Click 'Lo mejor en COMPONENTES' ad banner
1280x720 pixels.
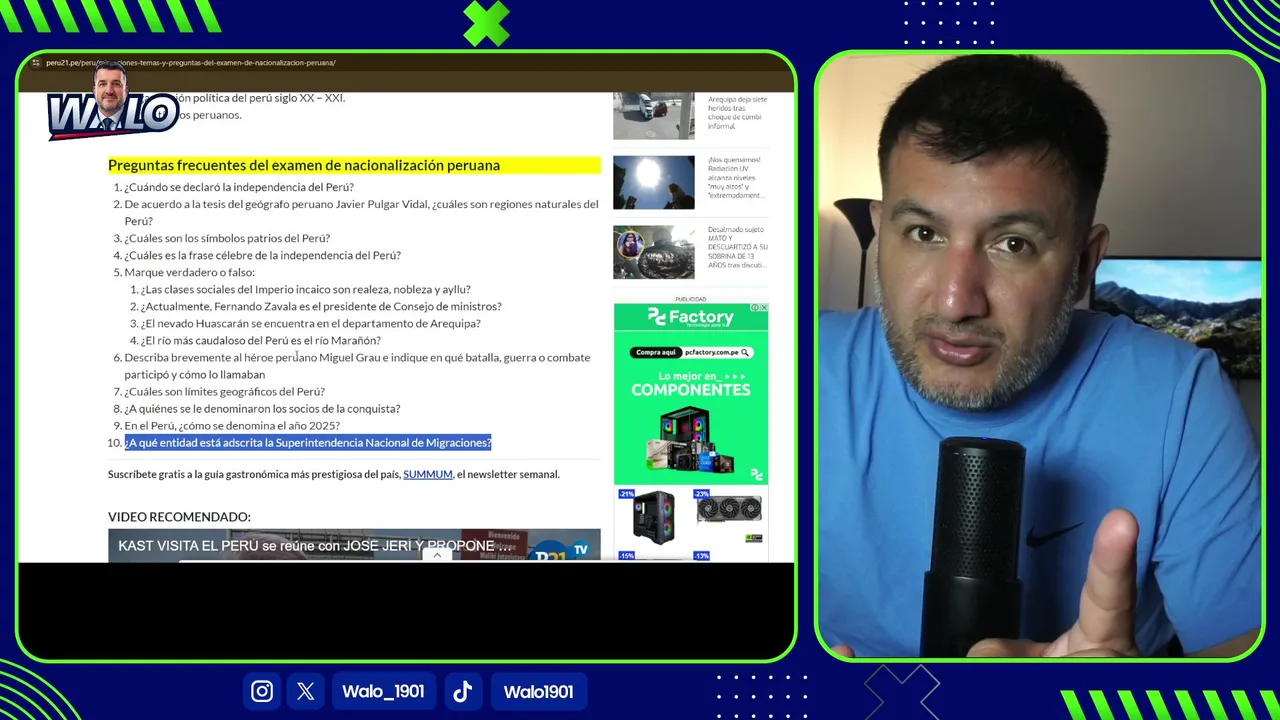[691, 383]
